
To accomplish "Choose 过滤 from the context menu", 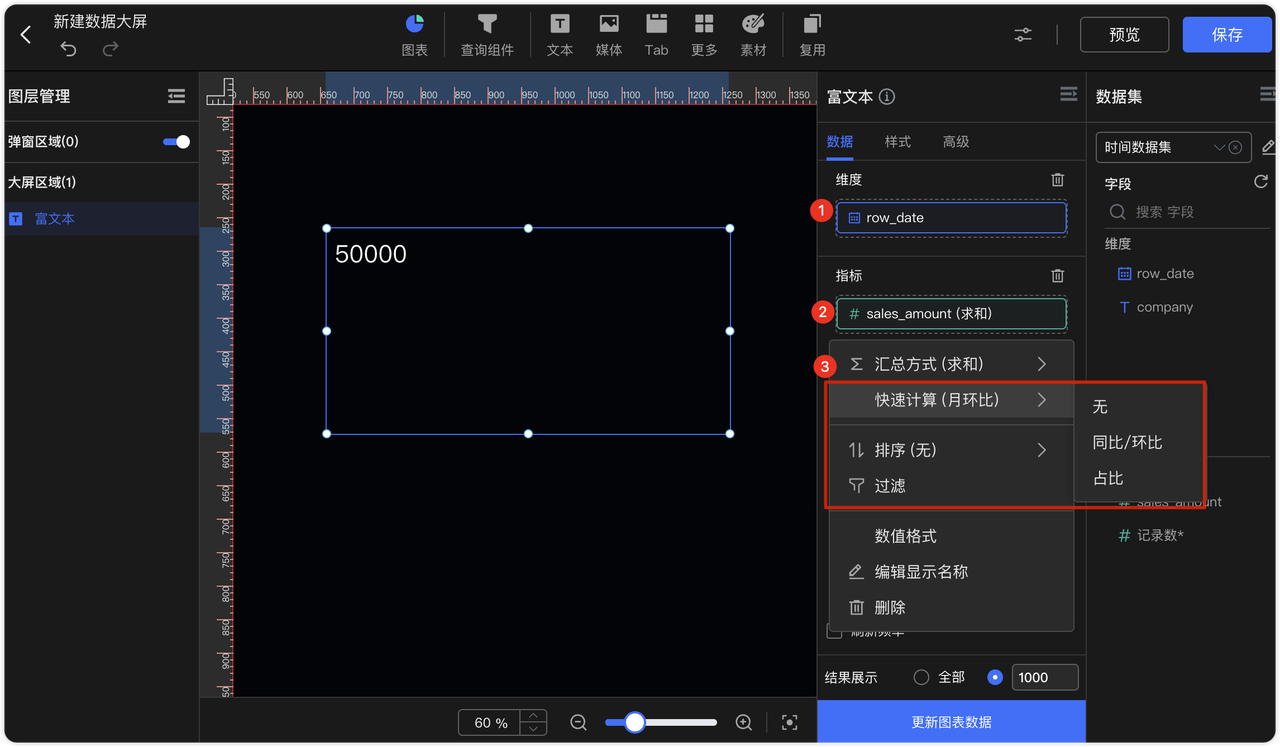I will [x=951, y=486].
